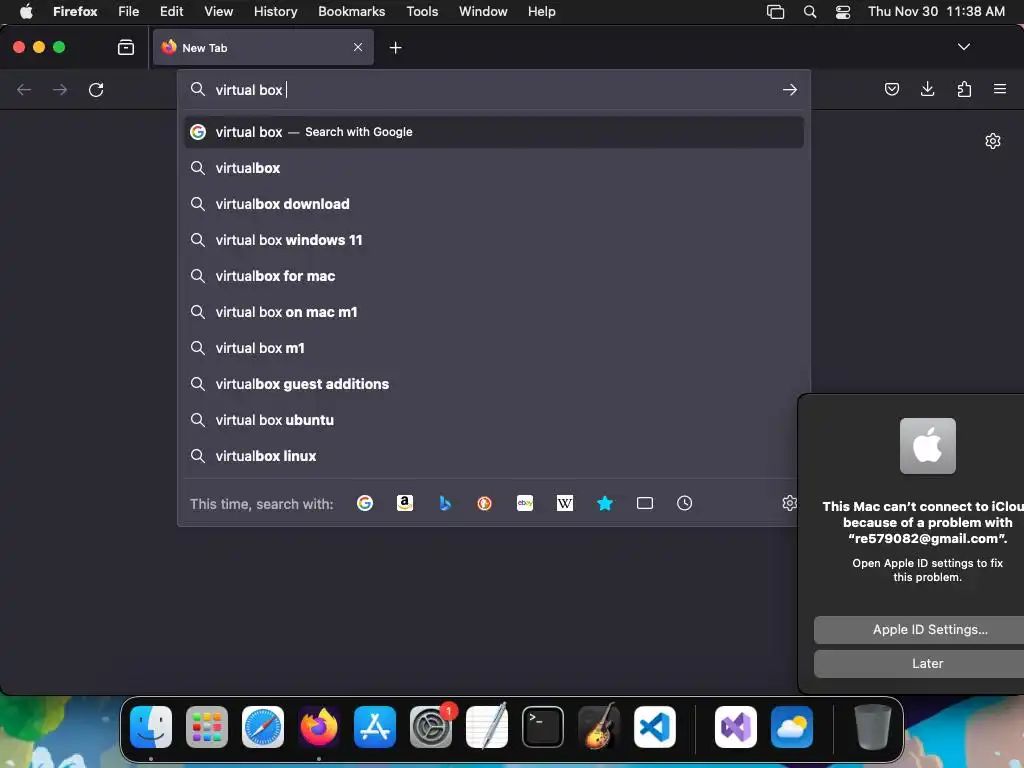The image size is (1024, 768).
Task: Open the Window menu
Action: pyautogui.click(x=483, y=11)
